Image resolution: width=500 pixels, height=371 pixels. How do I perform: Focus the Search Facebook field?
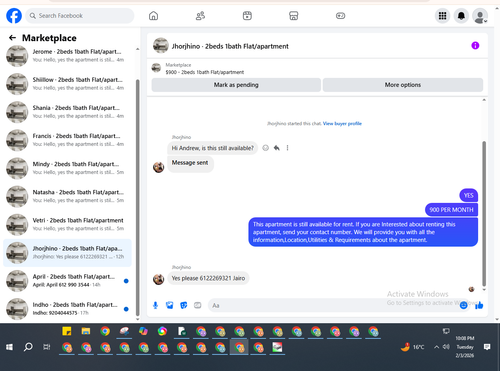click(x=80, y=16)
